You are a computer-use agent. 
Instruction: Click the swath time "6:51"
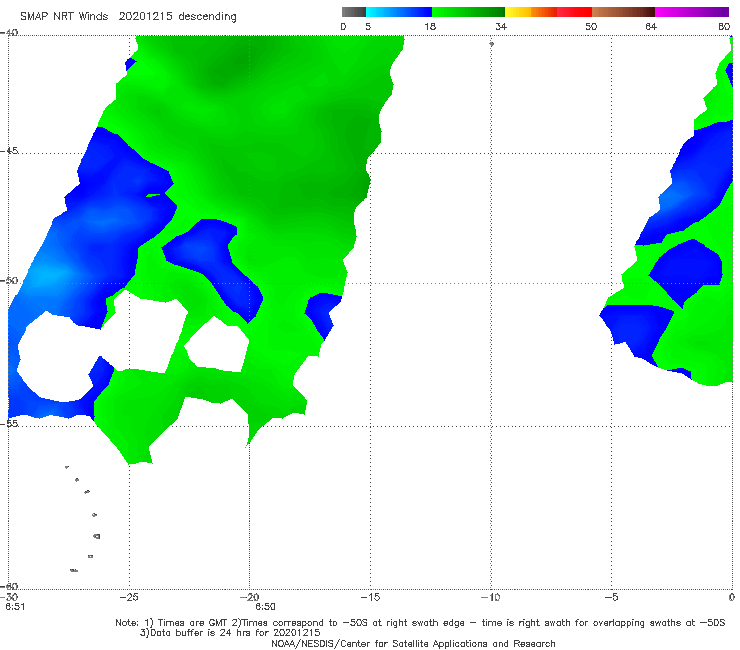[15, 607]
